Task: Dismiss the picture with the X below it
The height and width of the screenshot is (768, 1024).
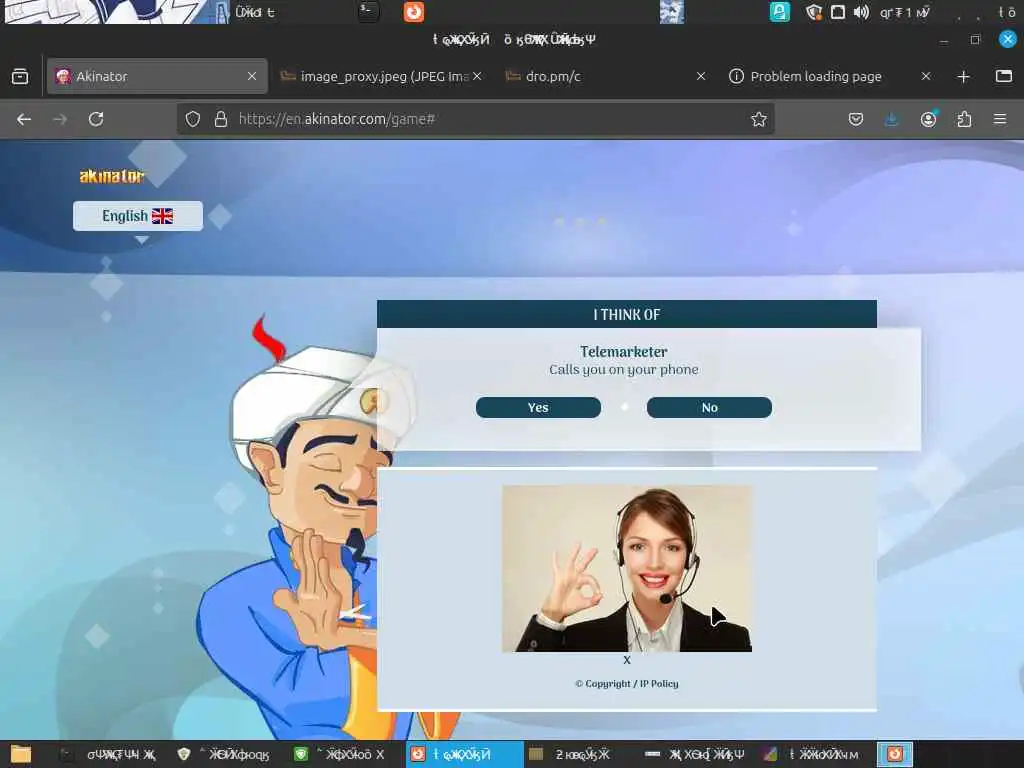Action: coord(627,660)
